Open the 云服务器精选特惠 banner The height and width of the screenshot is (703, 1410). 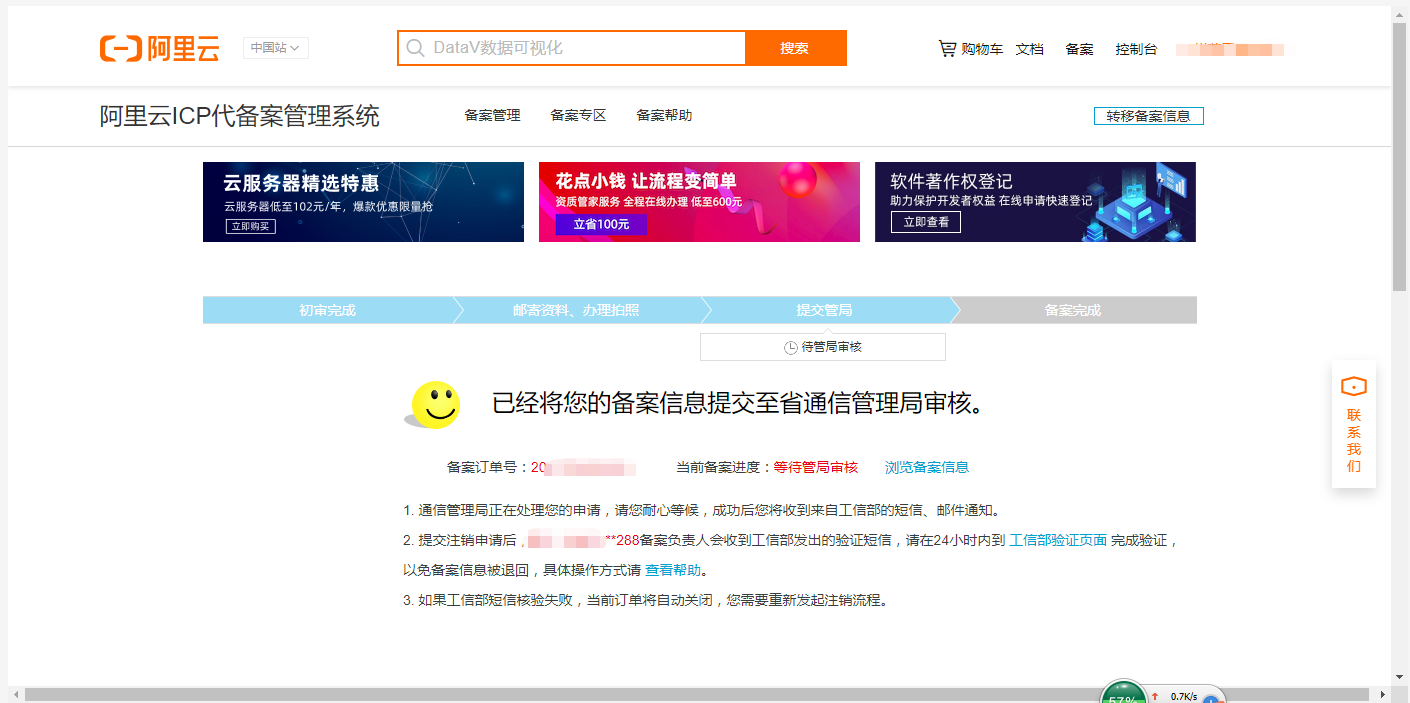point(363,202)
